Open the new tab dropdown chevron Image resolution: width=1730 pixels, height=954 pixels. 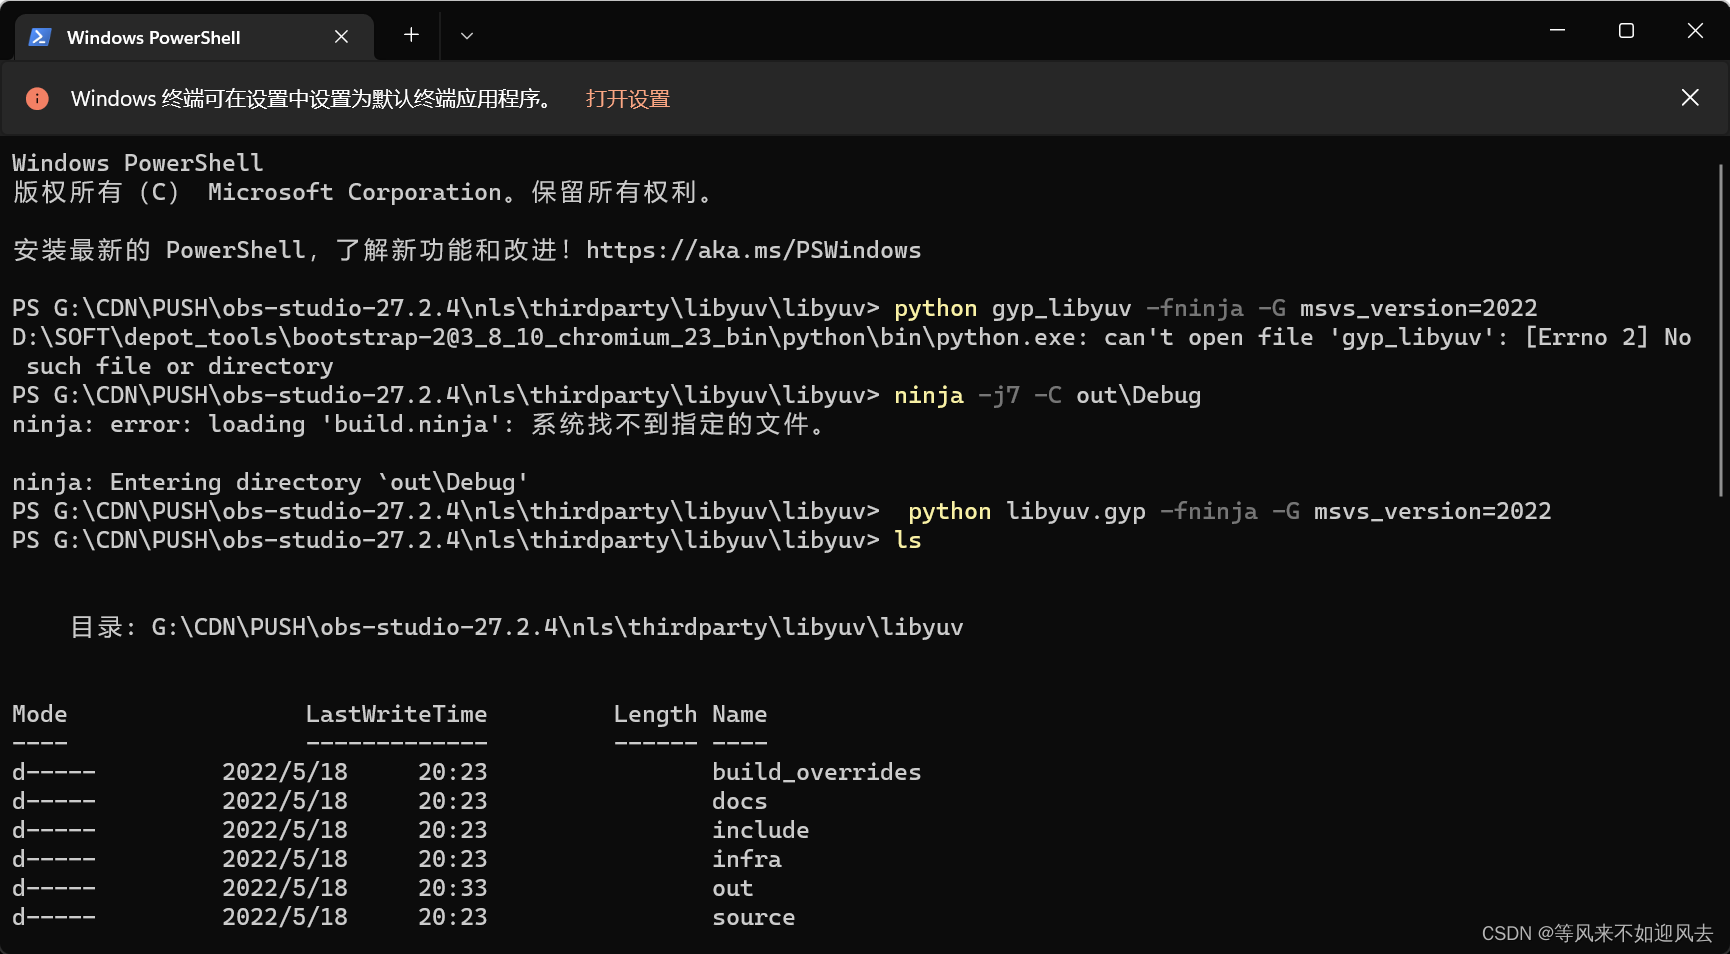466,35
